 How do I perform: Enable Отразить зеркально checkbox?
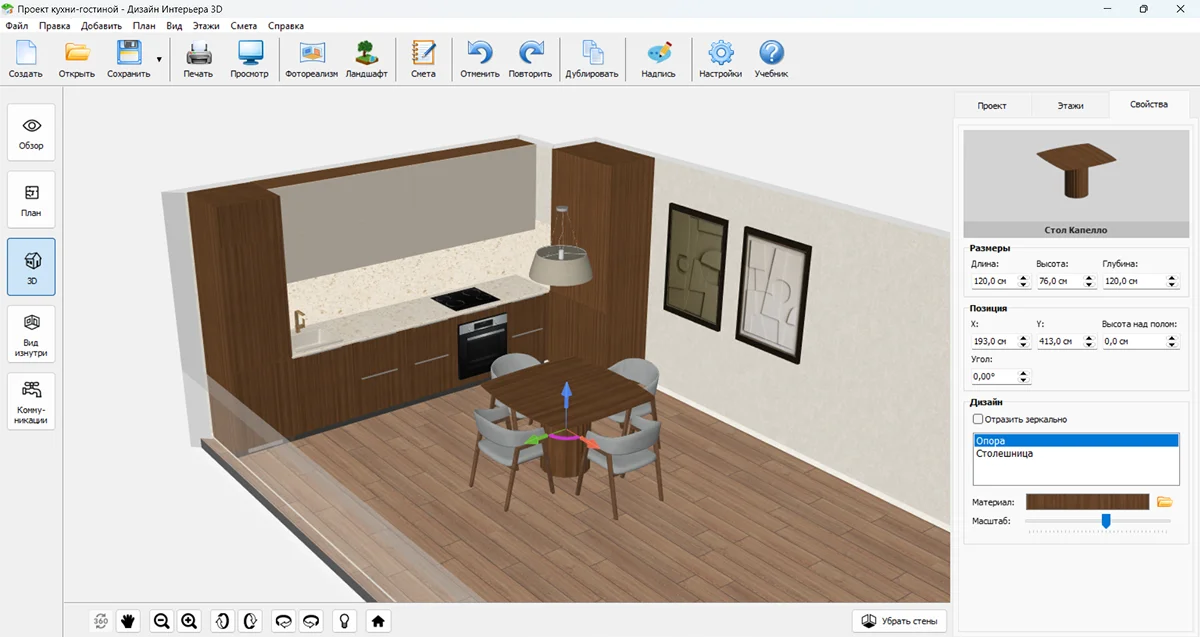(x=978, y=419)
